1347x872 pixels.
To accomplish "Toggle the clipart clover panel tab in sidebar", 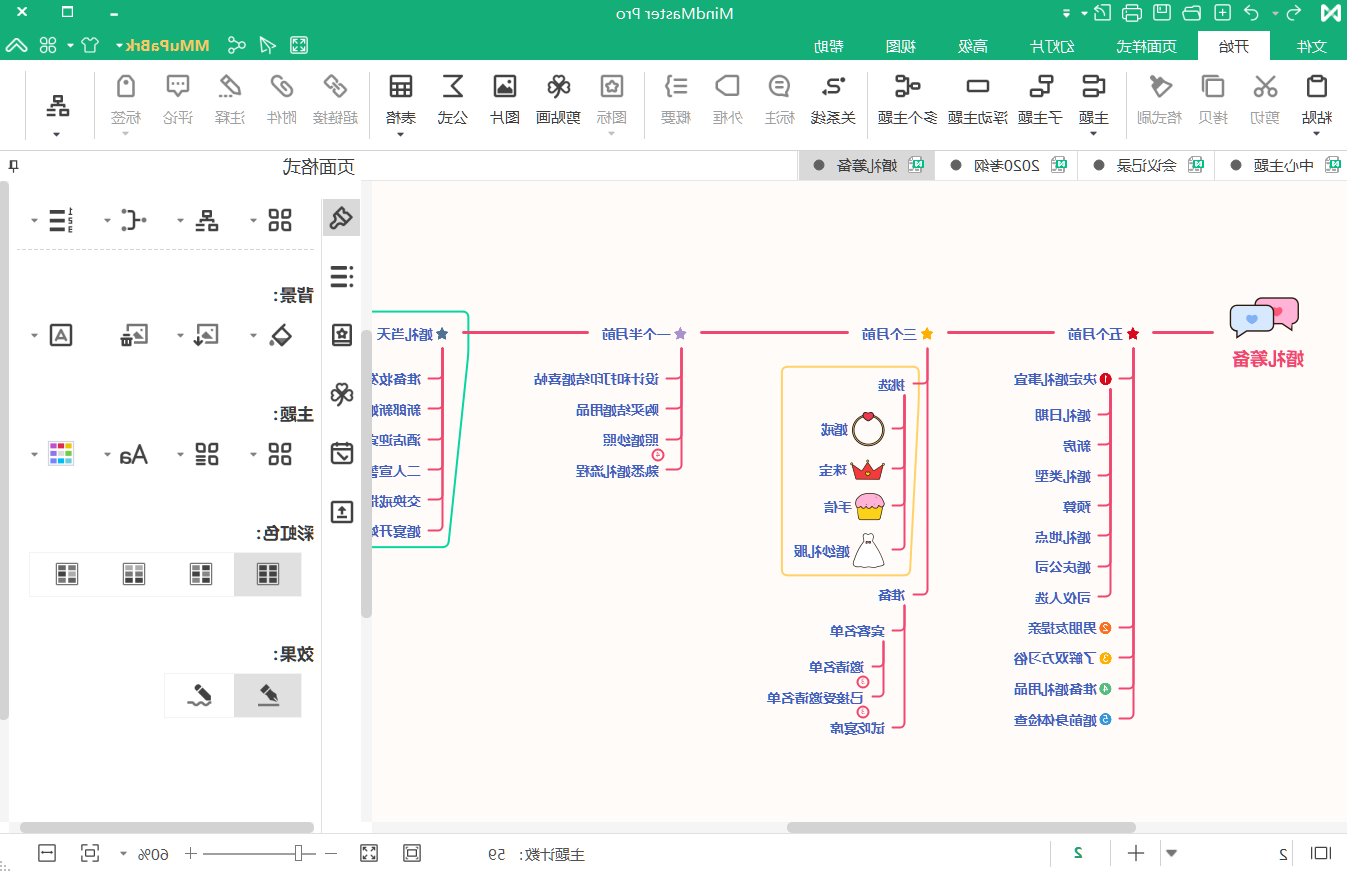I will point(342,394).
